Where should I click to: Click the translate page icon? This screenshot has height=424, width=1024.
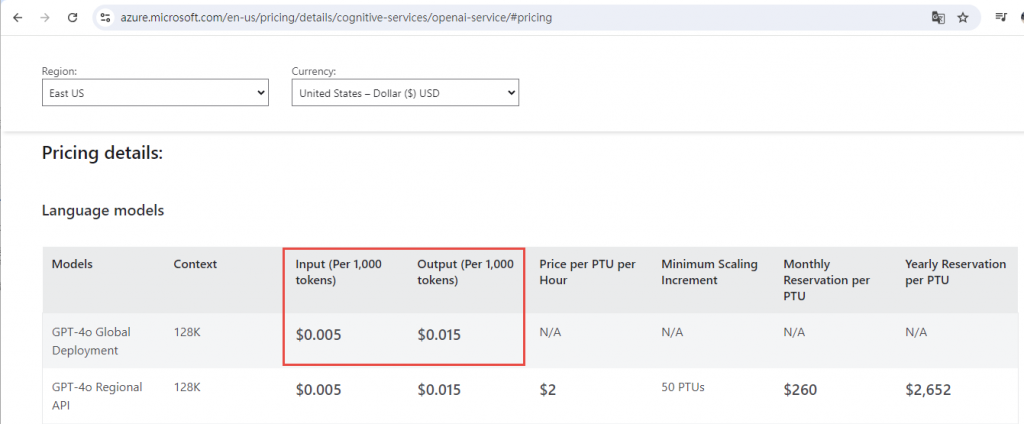tap(938, 17)
